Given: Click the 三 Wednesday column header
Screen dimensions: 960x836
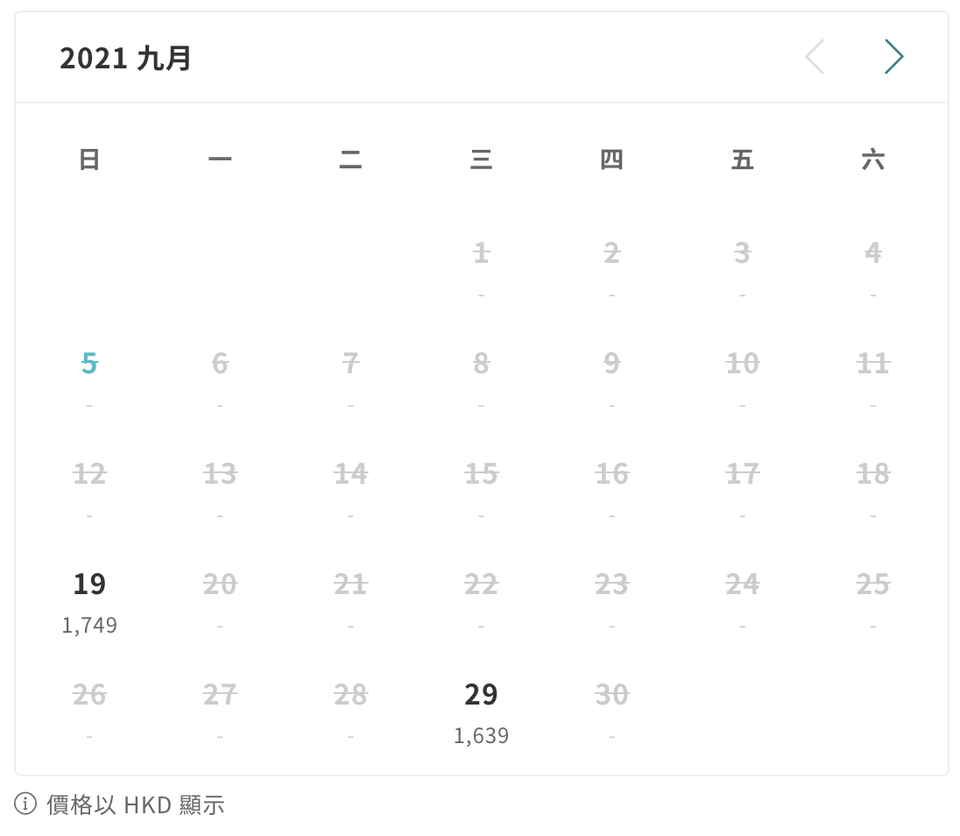Looking at the screenshot, I should pos(481,159).
